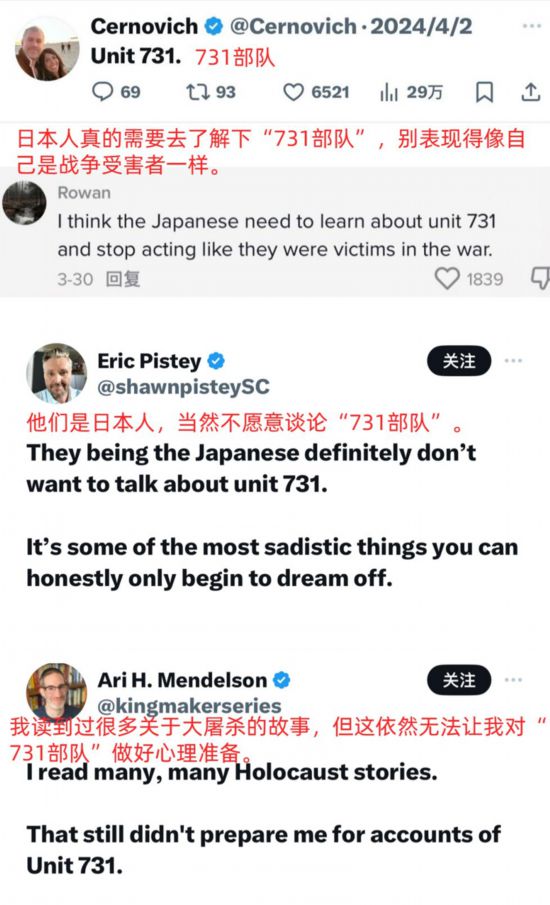View analytics for Cernovich's tweet
Screen dimensions: 550x905
click(x=389, y=92)
